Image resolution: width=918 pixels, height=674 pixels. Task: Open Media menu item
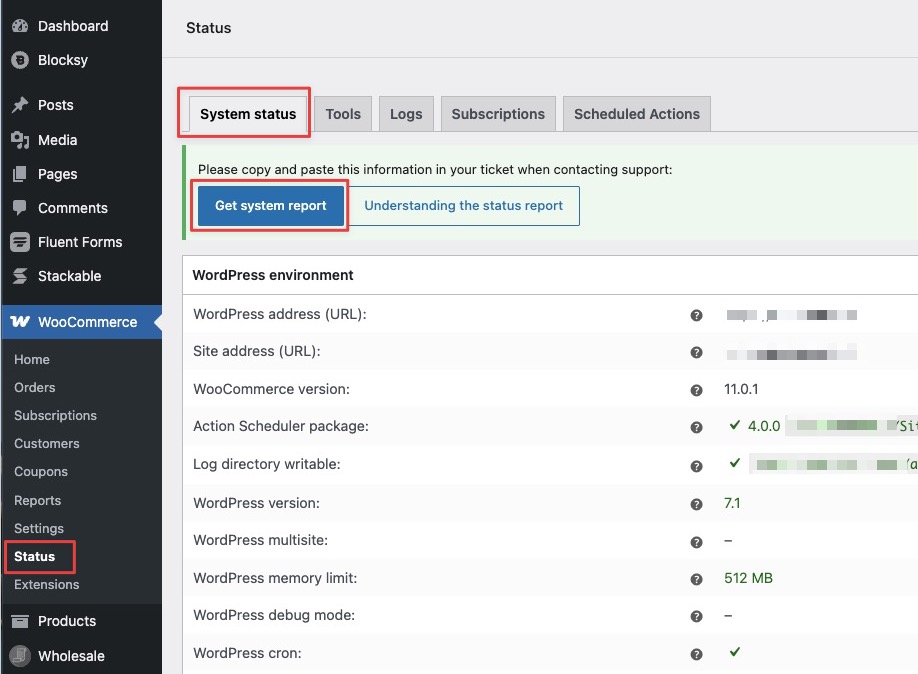57,140
